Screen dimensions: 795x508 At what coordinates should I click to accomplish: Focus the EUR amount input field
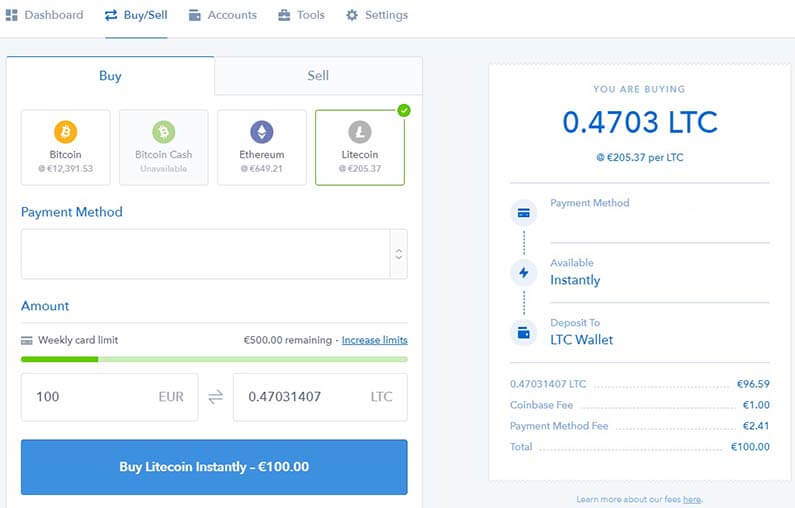tap(110, 397)
